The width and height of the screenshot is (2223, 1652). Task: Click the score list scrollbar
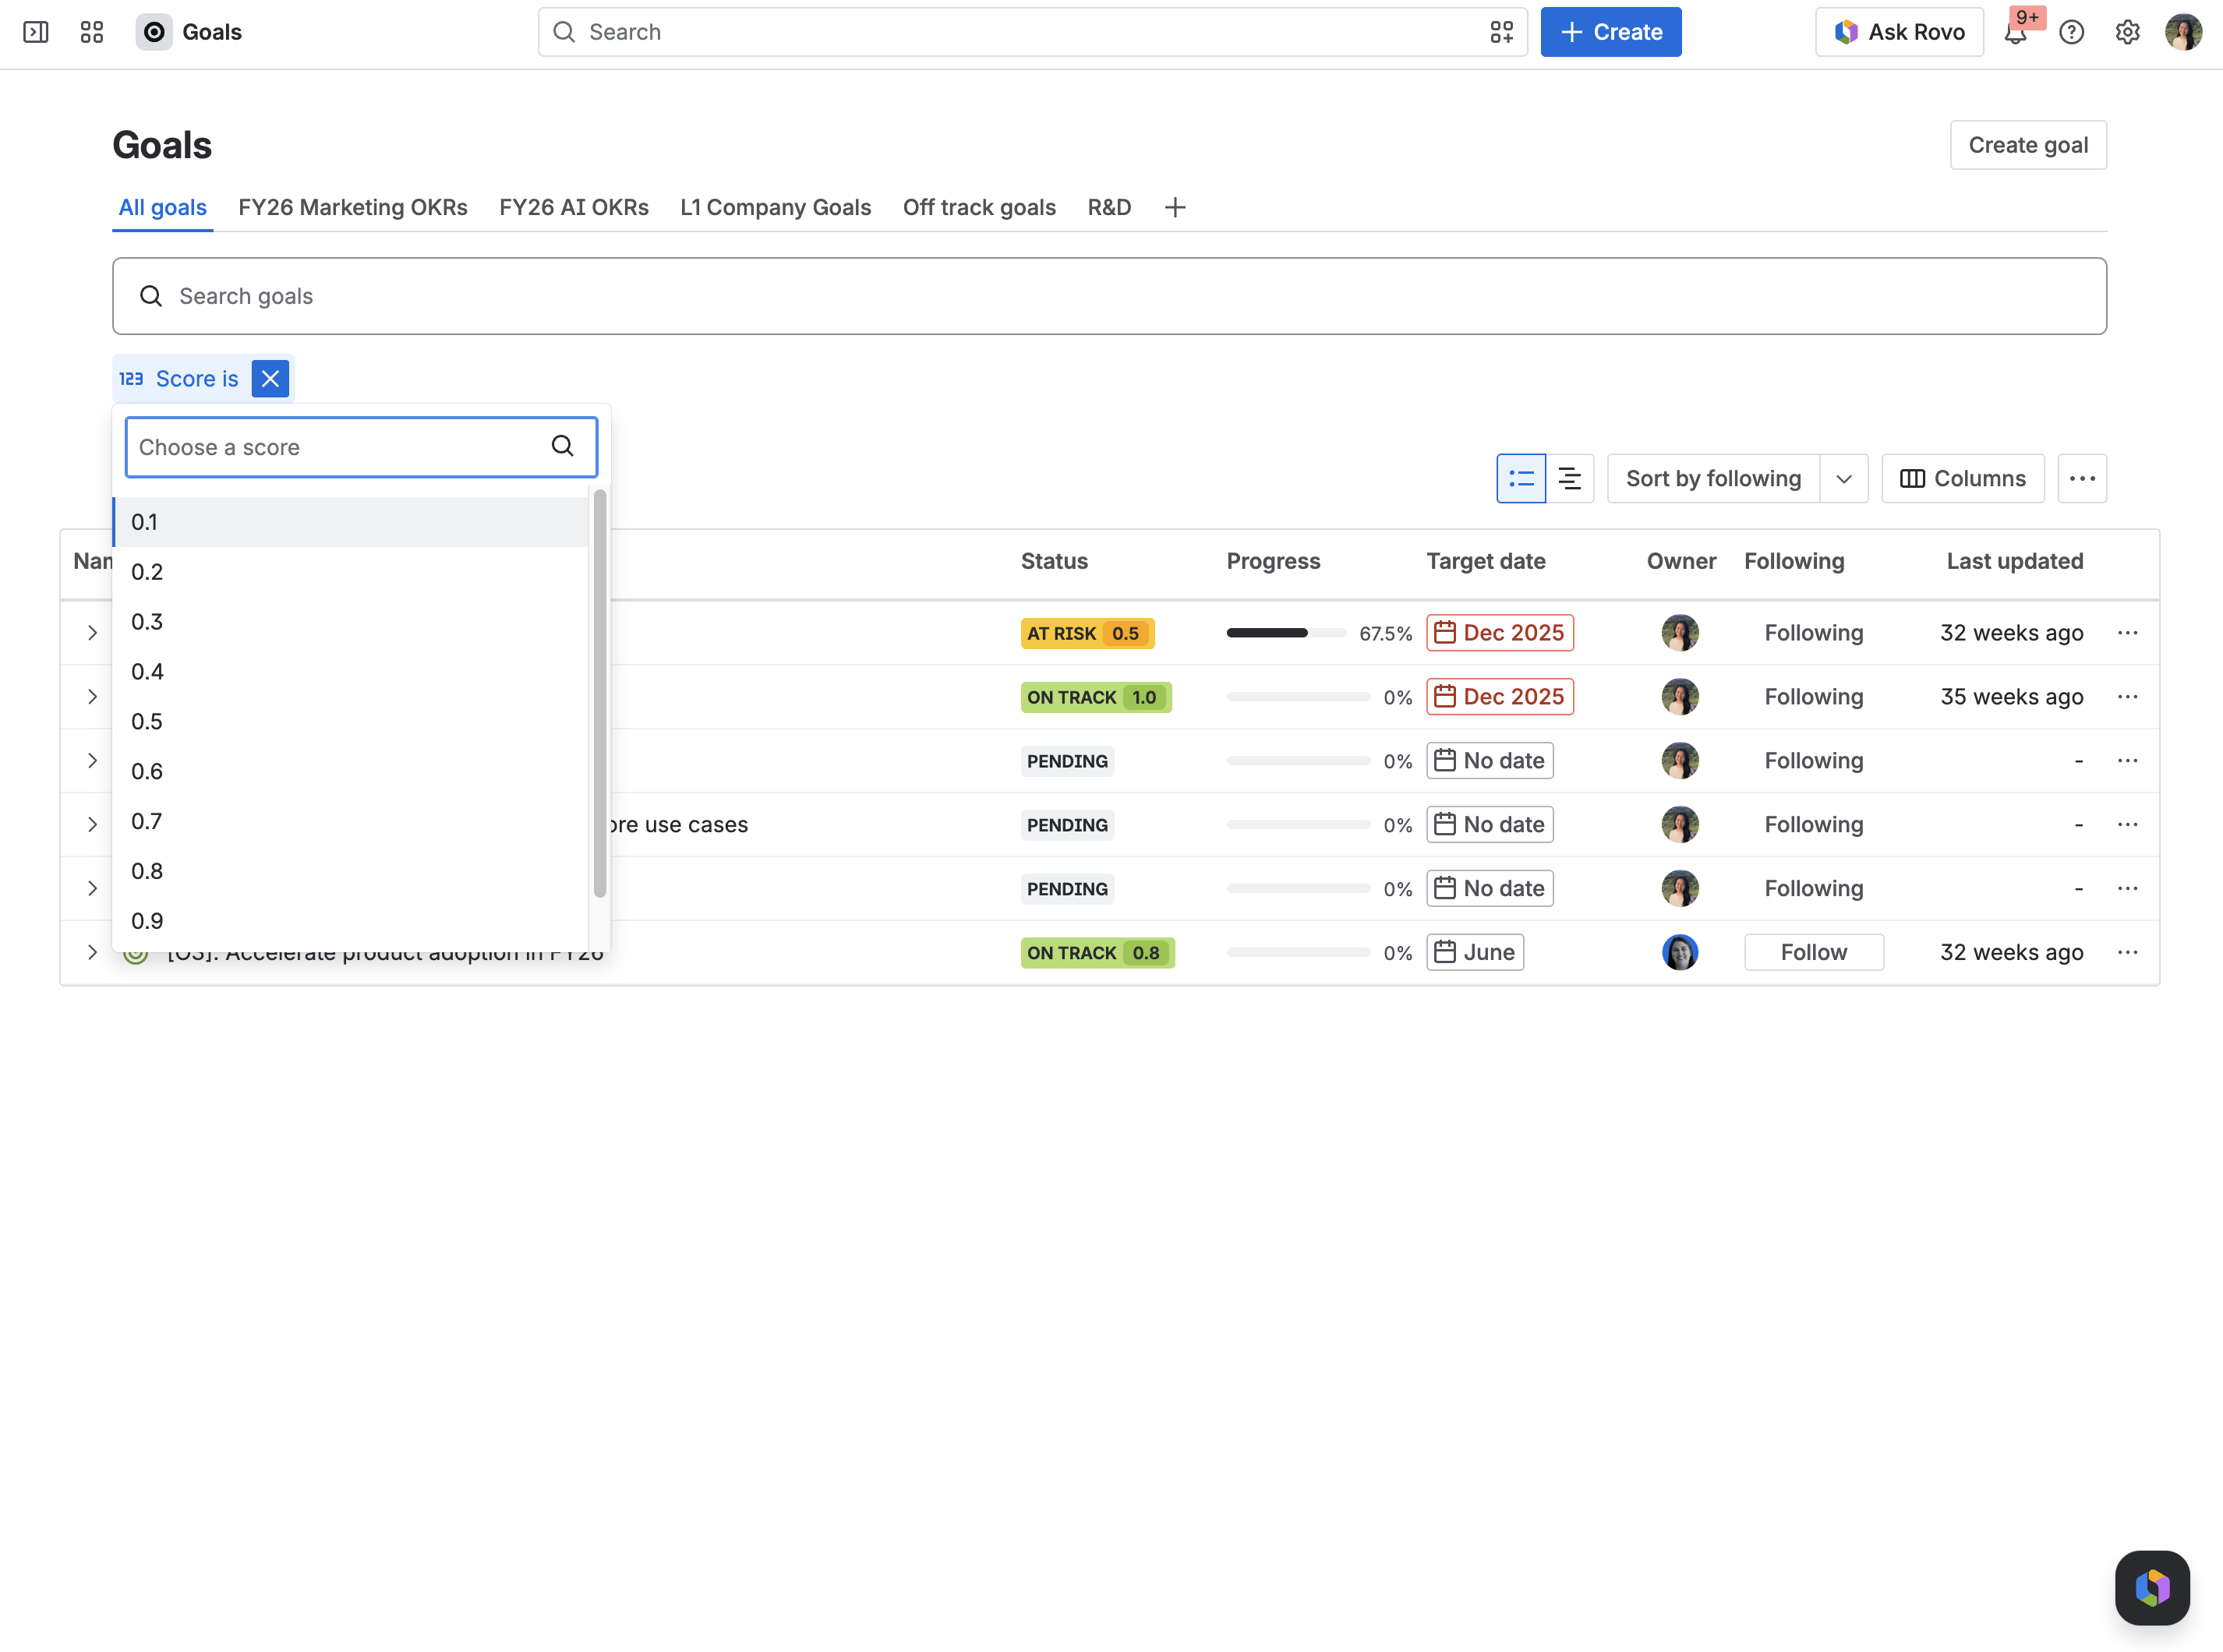click(600, 693)
